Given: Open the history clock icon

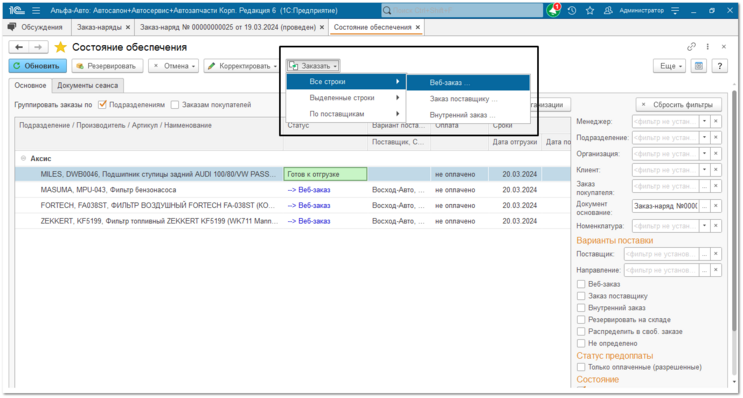Looking at the screenshot, I should 572,10.
